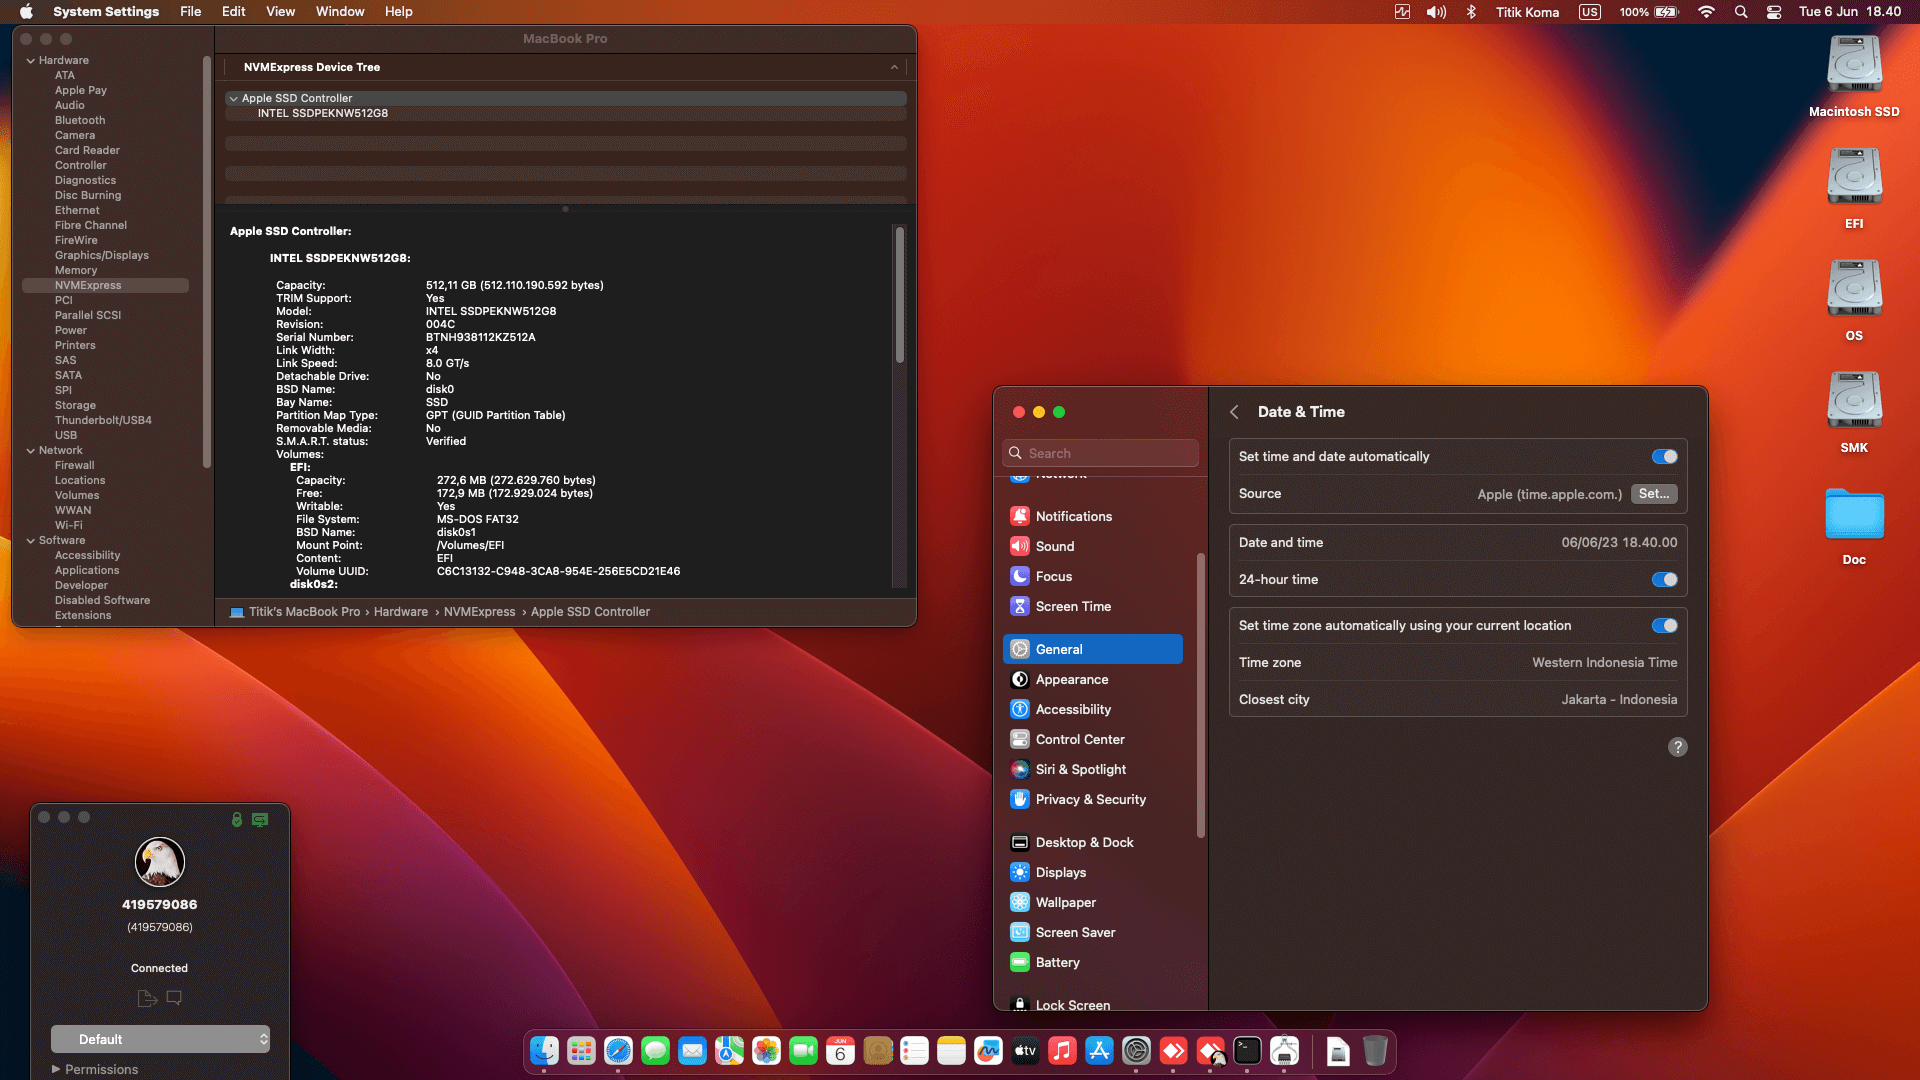
Task: Select Wallpaper in settings sidebar
Action: point(1092,902)
